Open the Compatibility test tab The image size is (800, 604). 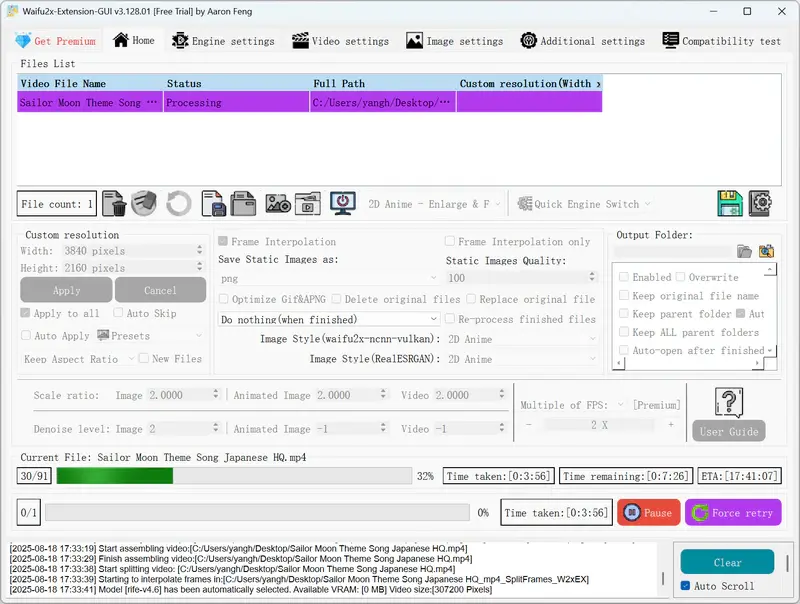click(x=721, y=41)
